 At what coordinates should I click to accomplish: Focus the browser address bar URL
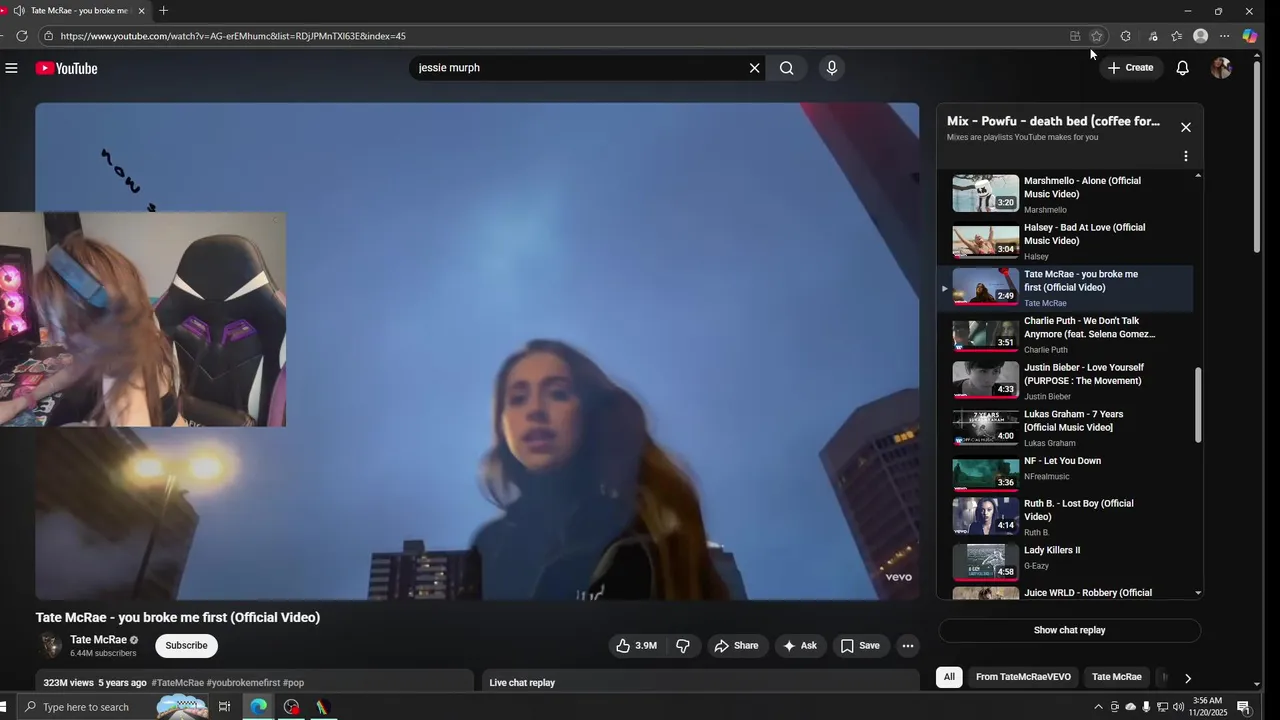[232, 36]
